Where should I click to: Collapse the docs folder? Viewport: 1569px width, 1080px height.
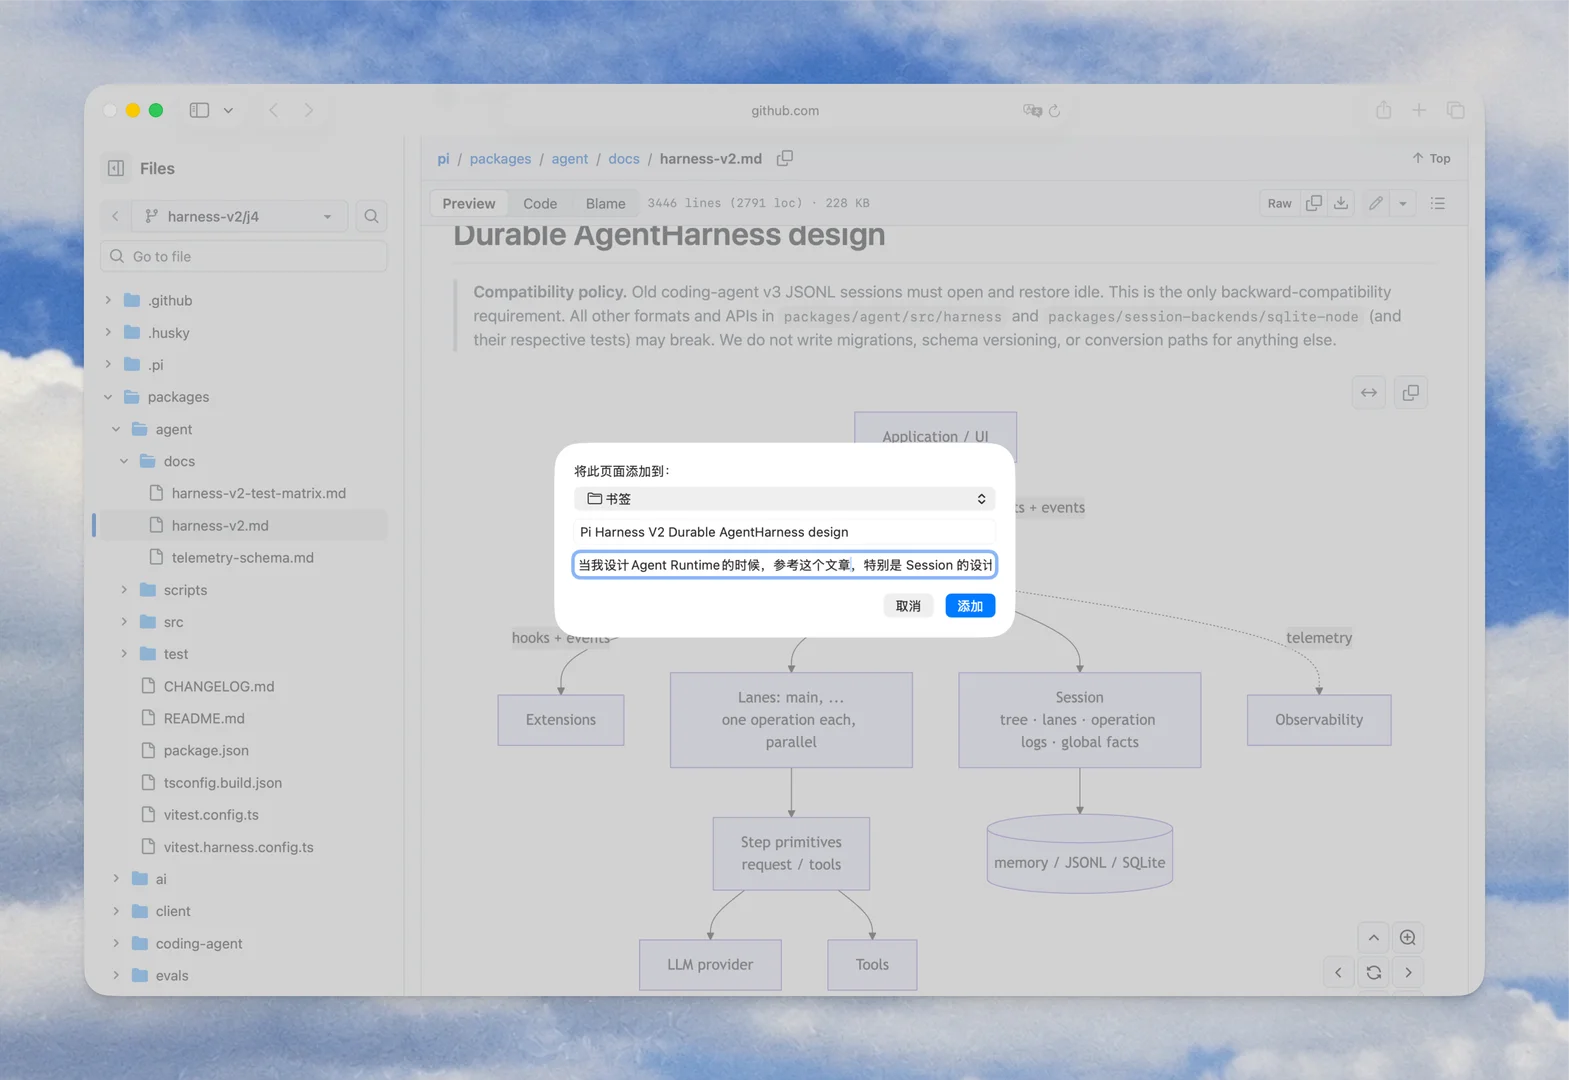[124, 461]
